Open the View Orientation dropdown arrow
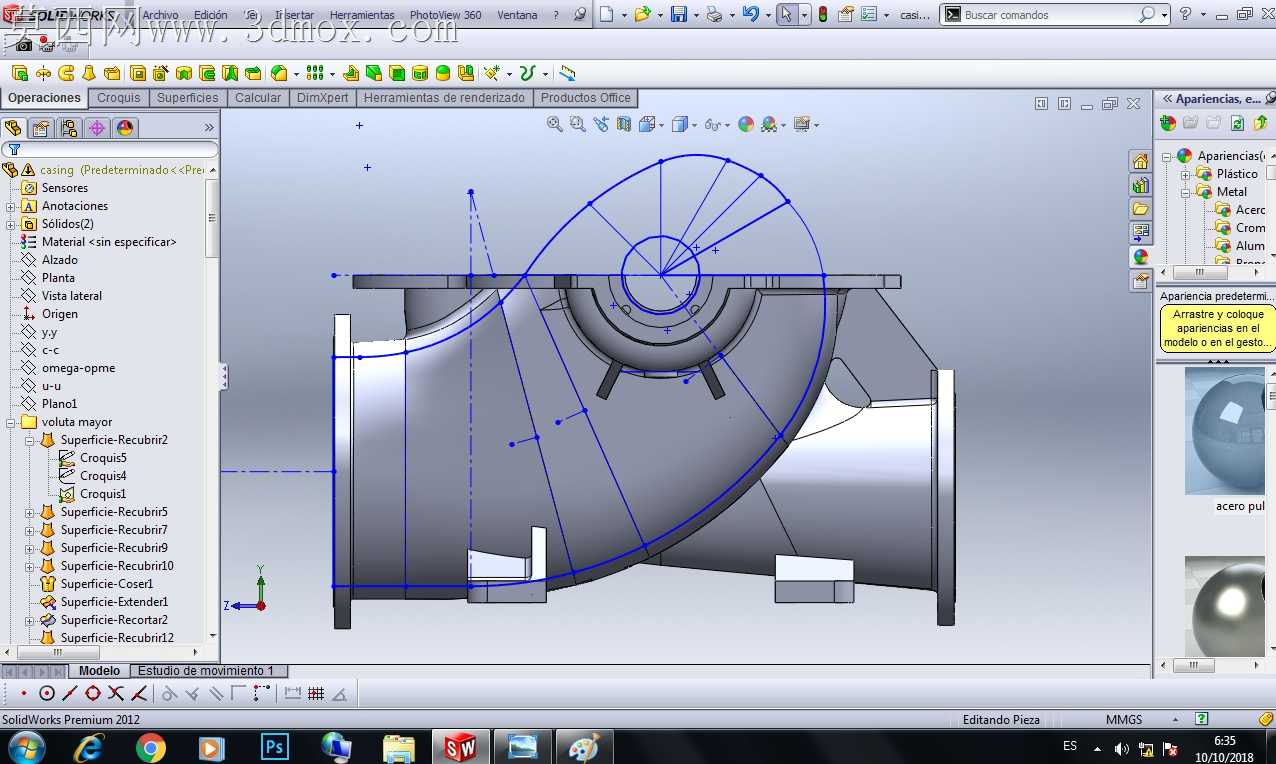The image size is (1276, 764). point(662,126)
